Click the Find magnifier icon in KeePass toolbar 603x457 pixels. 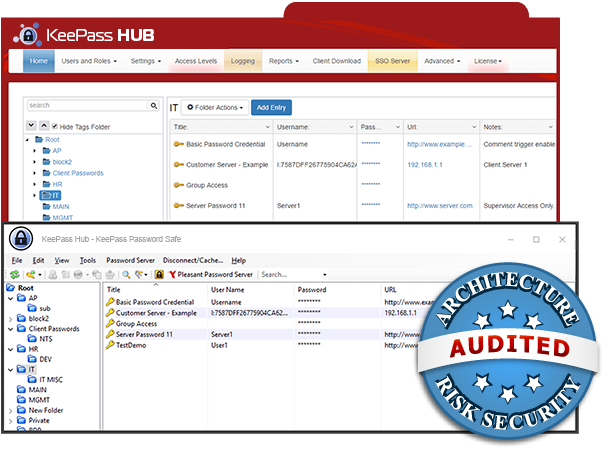click(x=126, y=274)
